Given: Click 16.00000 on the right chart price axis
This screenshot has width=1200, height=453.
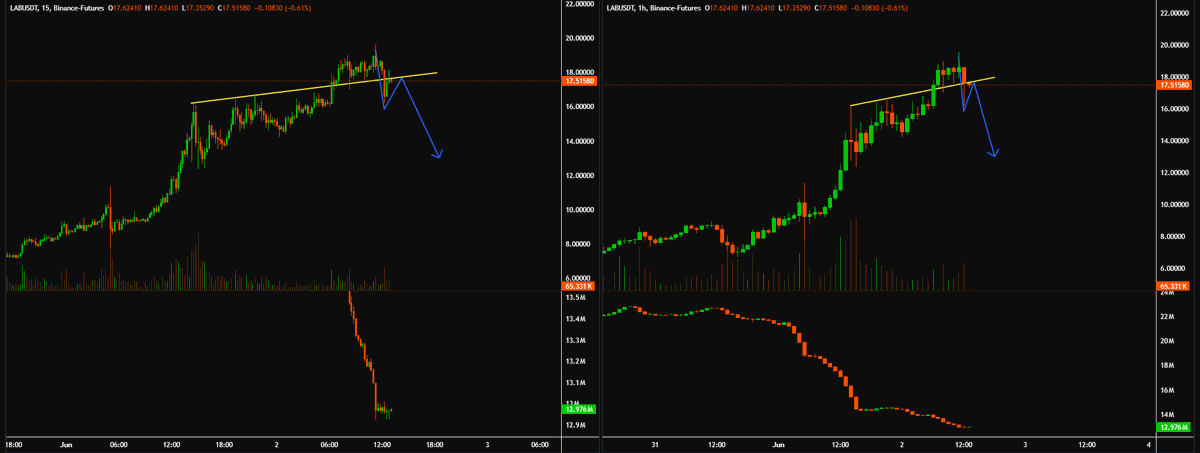Looking at the screenshot, I should click(x=1174, y=109).
